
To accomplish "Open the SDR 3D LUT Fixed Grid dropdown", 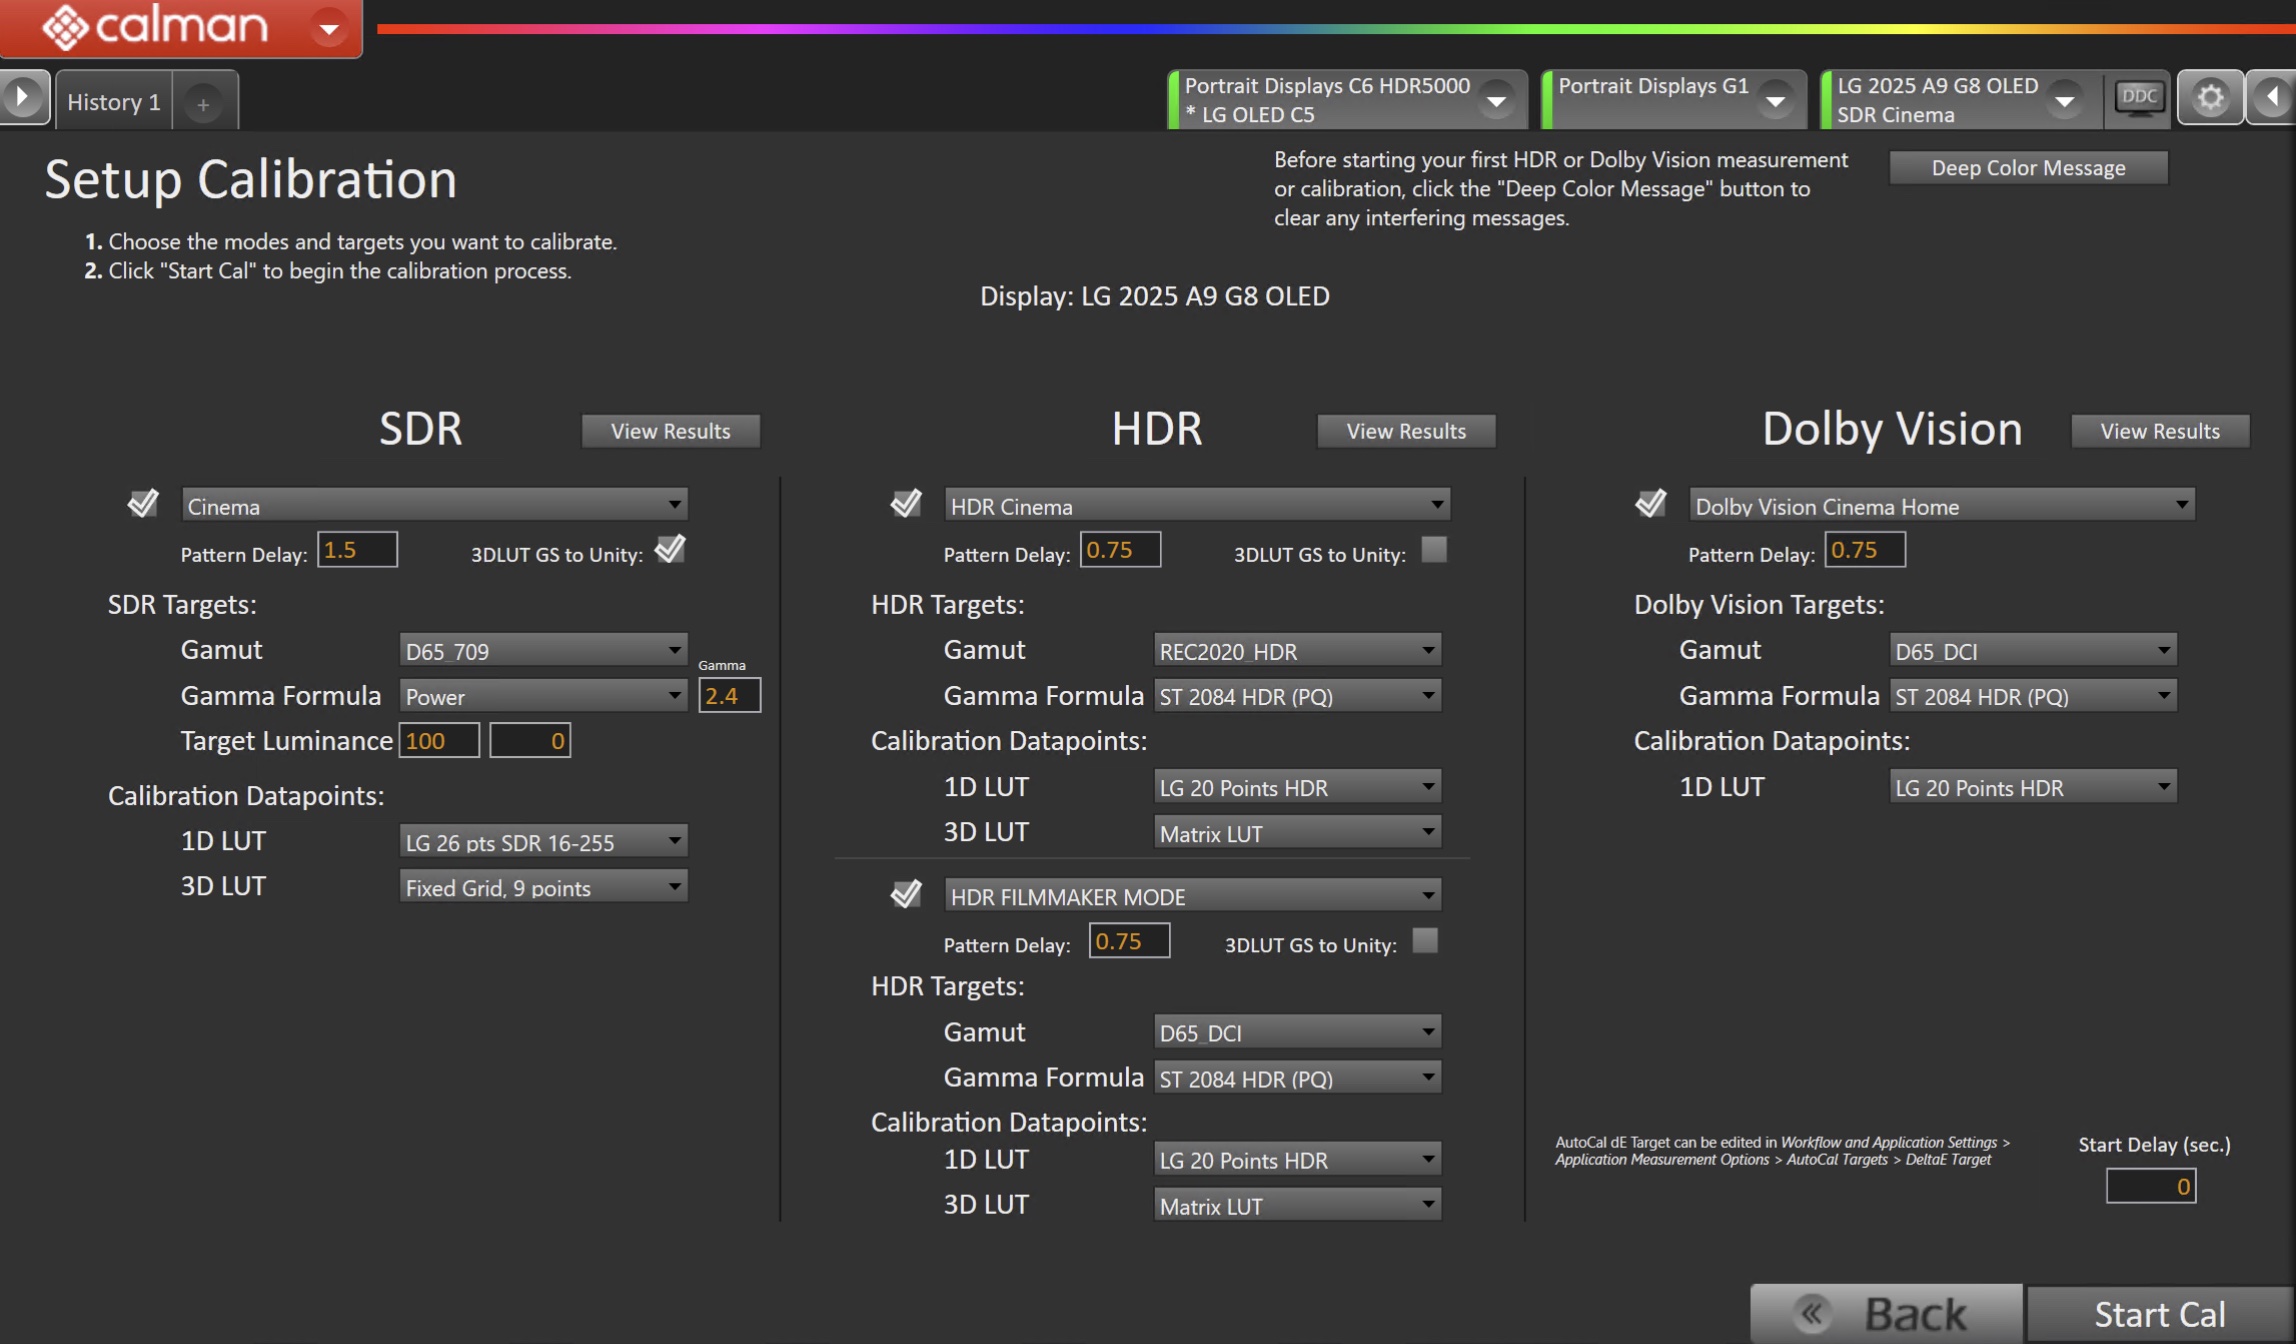I will point(543,887).
